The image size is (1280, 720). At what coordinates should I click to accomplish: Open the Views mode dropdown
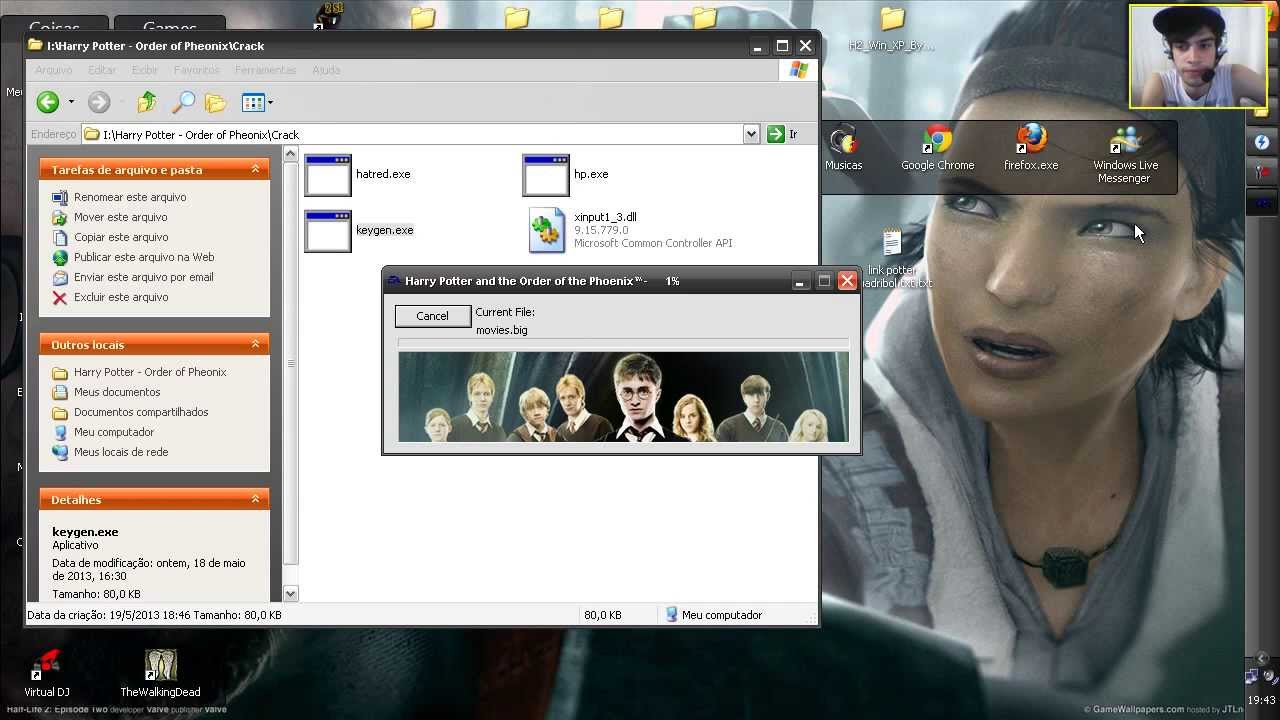point(257,102)
